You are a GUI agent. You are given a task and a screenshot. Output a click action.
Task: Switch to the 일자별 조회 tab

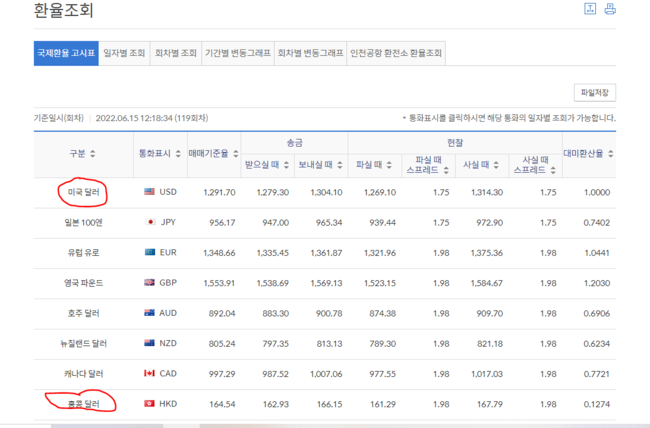124,52
